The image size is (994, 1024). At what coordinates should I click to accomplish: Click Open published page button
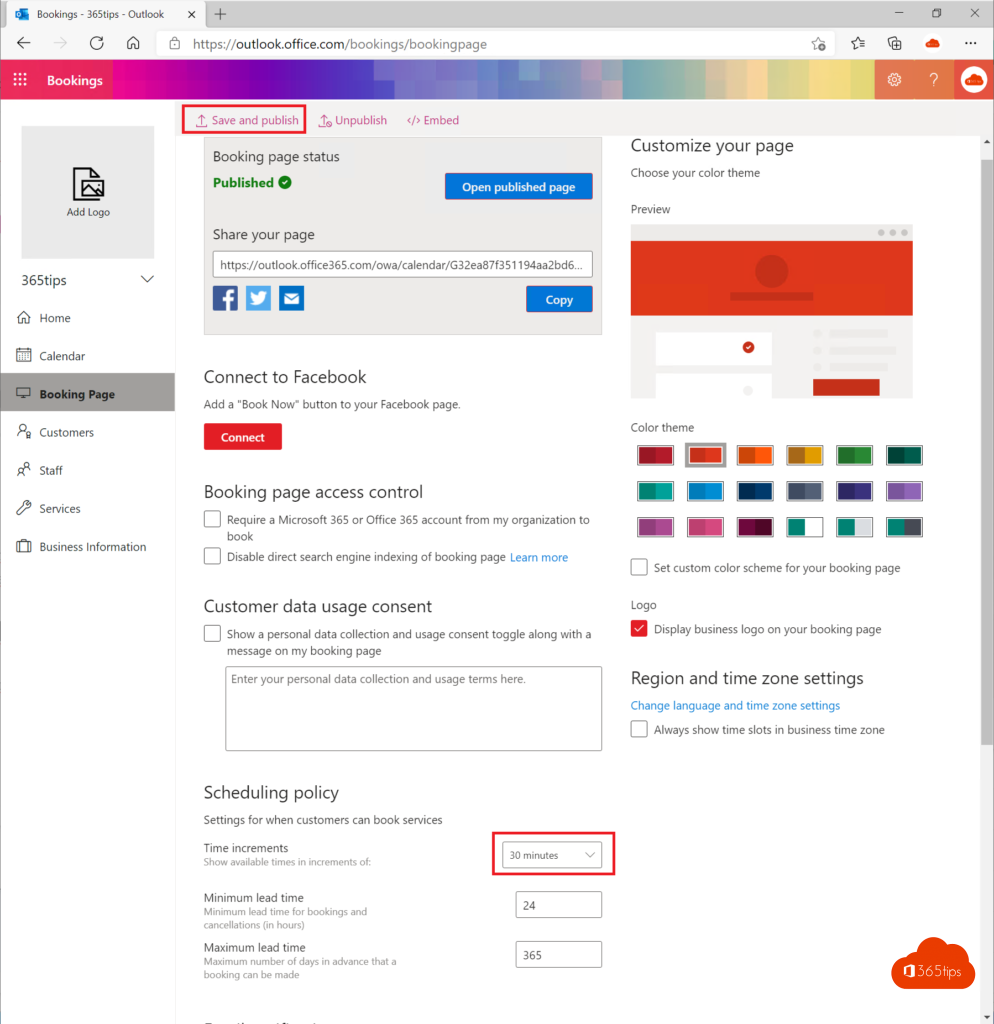pyautogui.click(x=519, y=187)
